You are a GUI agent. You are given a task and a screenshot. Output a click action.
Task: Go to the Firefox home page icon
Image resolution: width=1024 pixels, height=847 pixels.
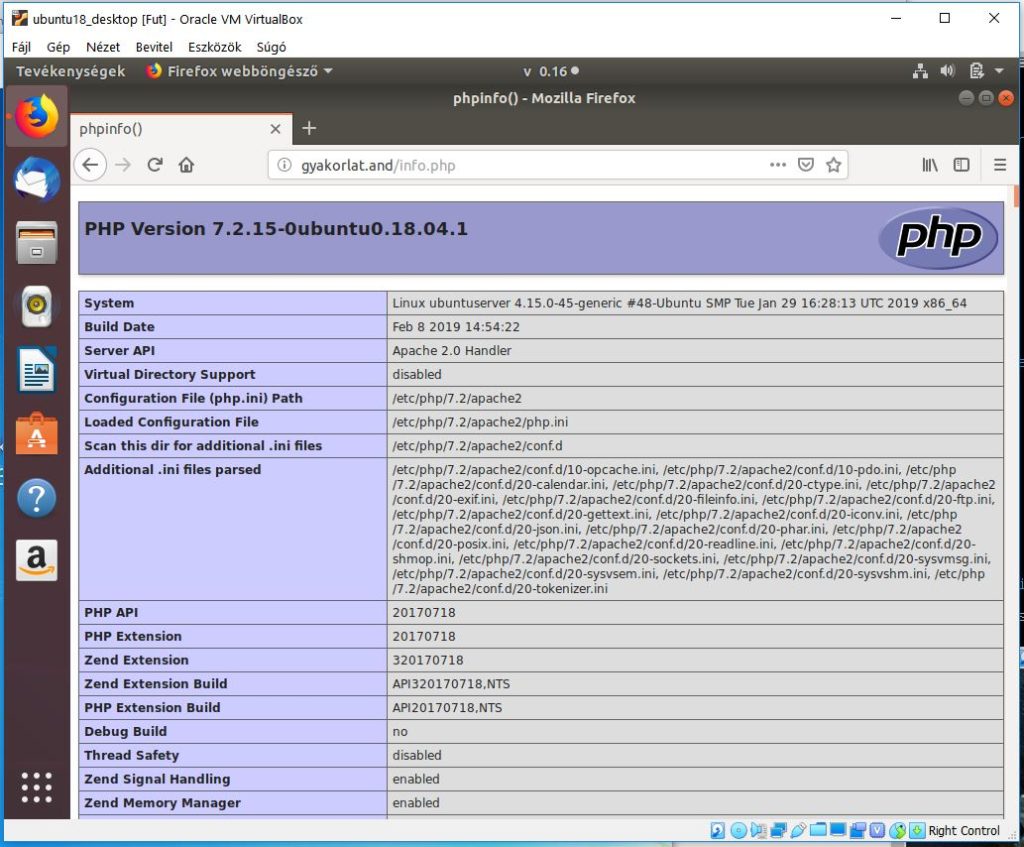click(x=186, y=165)
